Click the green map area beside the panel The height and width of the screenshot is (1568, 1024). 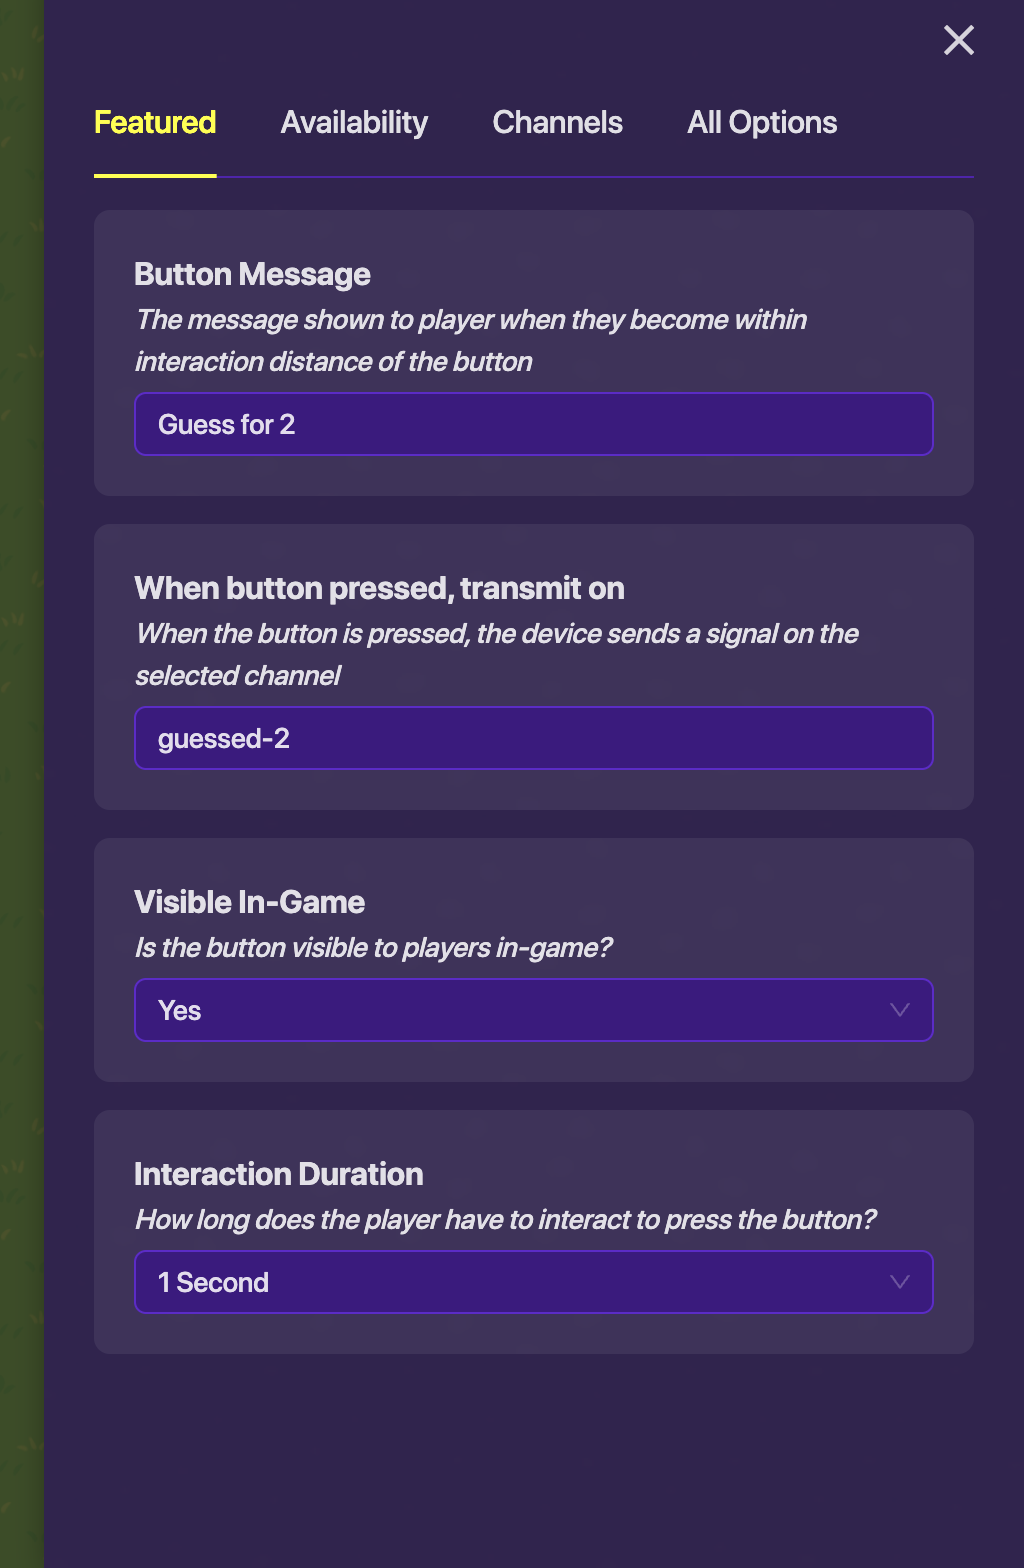pos(20,800)
